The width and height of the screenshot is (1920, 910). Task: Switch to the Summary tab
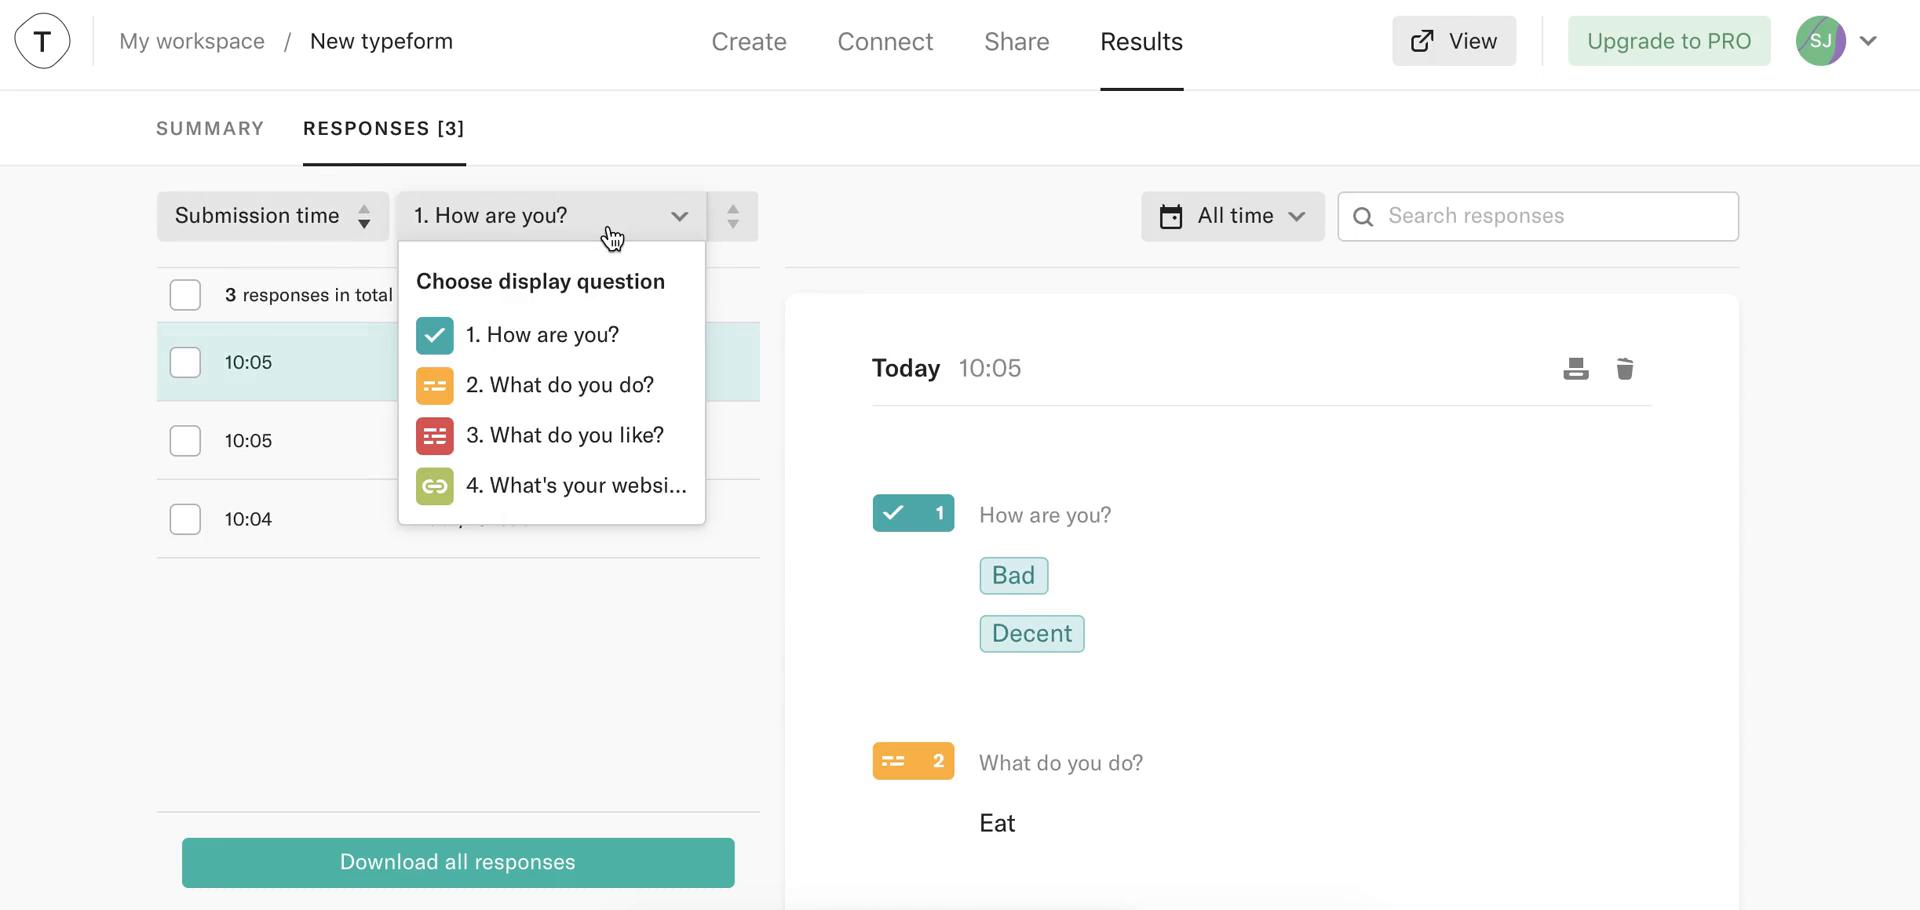tap(210, 128)
